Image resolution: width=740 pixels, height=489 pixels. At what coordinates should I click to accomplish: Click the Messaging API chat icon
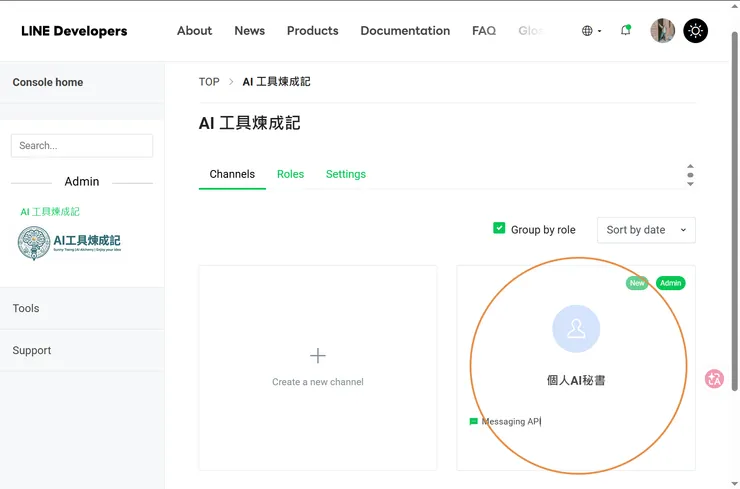point(473,422)
